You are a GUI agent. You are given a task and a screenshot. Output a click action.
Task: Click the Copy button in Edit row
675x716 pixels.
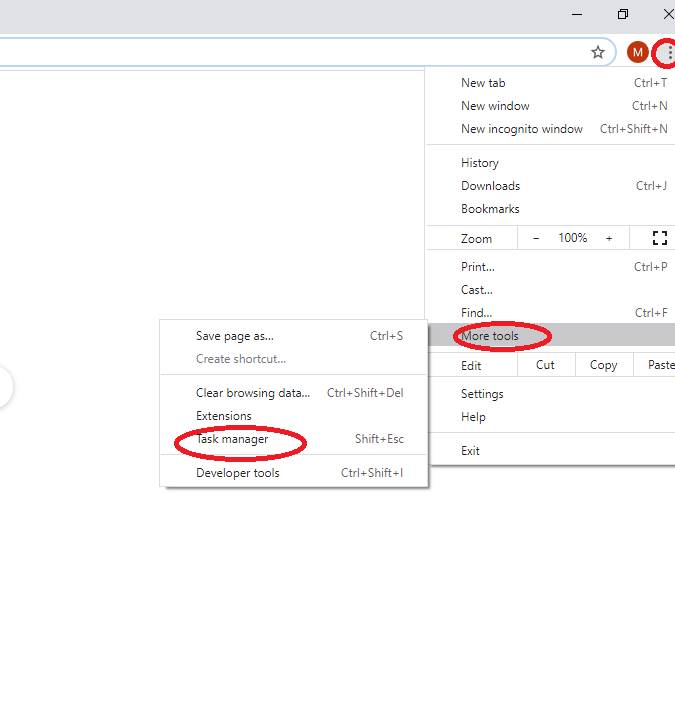click(x=603, y=365)
